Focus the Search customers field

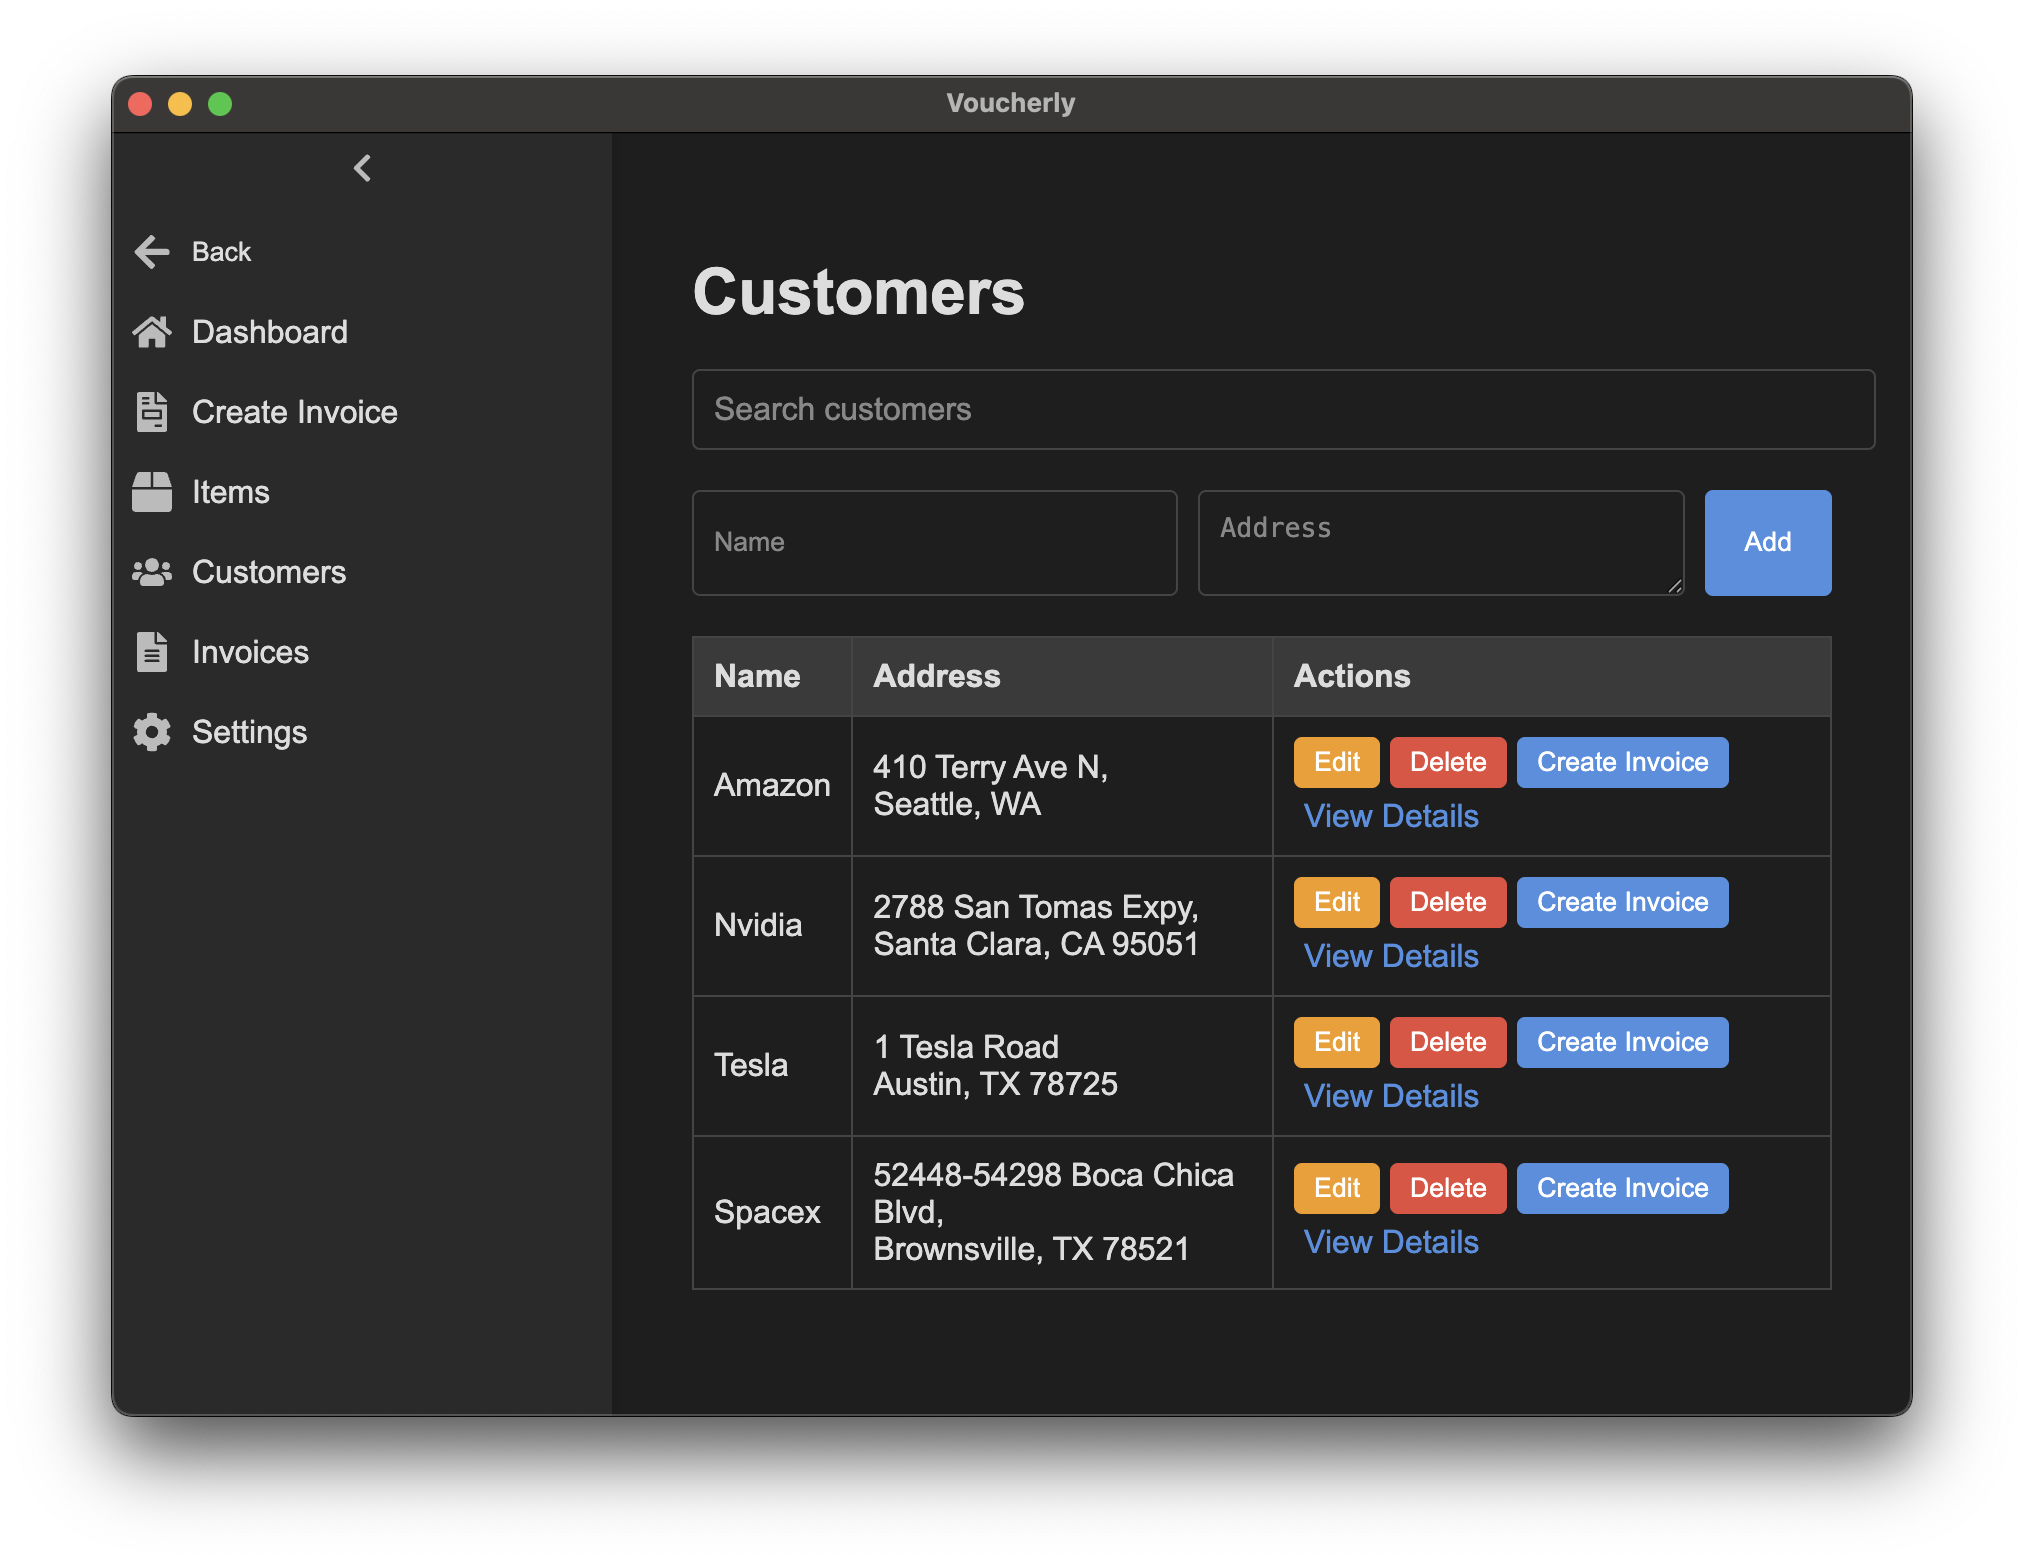[x=1283, y=410]
